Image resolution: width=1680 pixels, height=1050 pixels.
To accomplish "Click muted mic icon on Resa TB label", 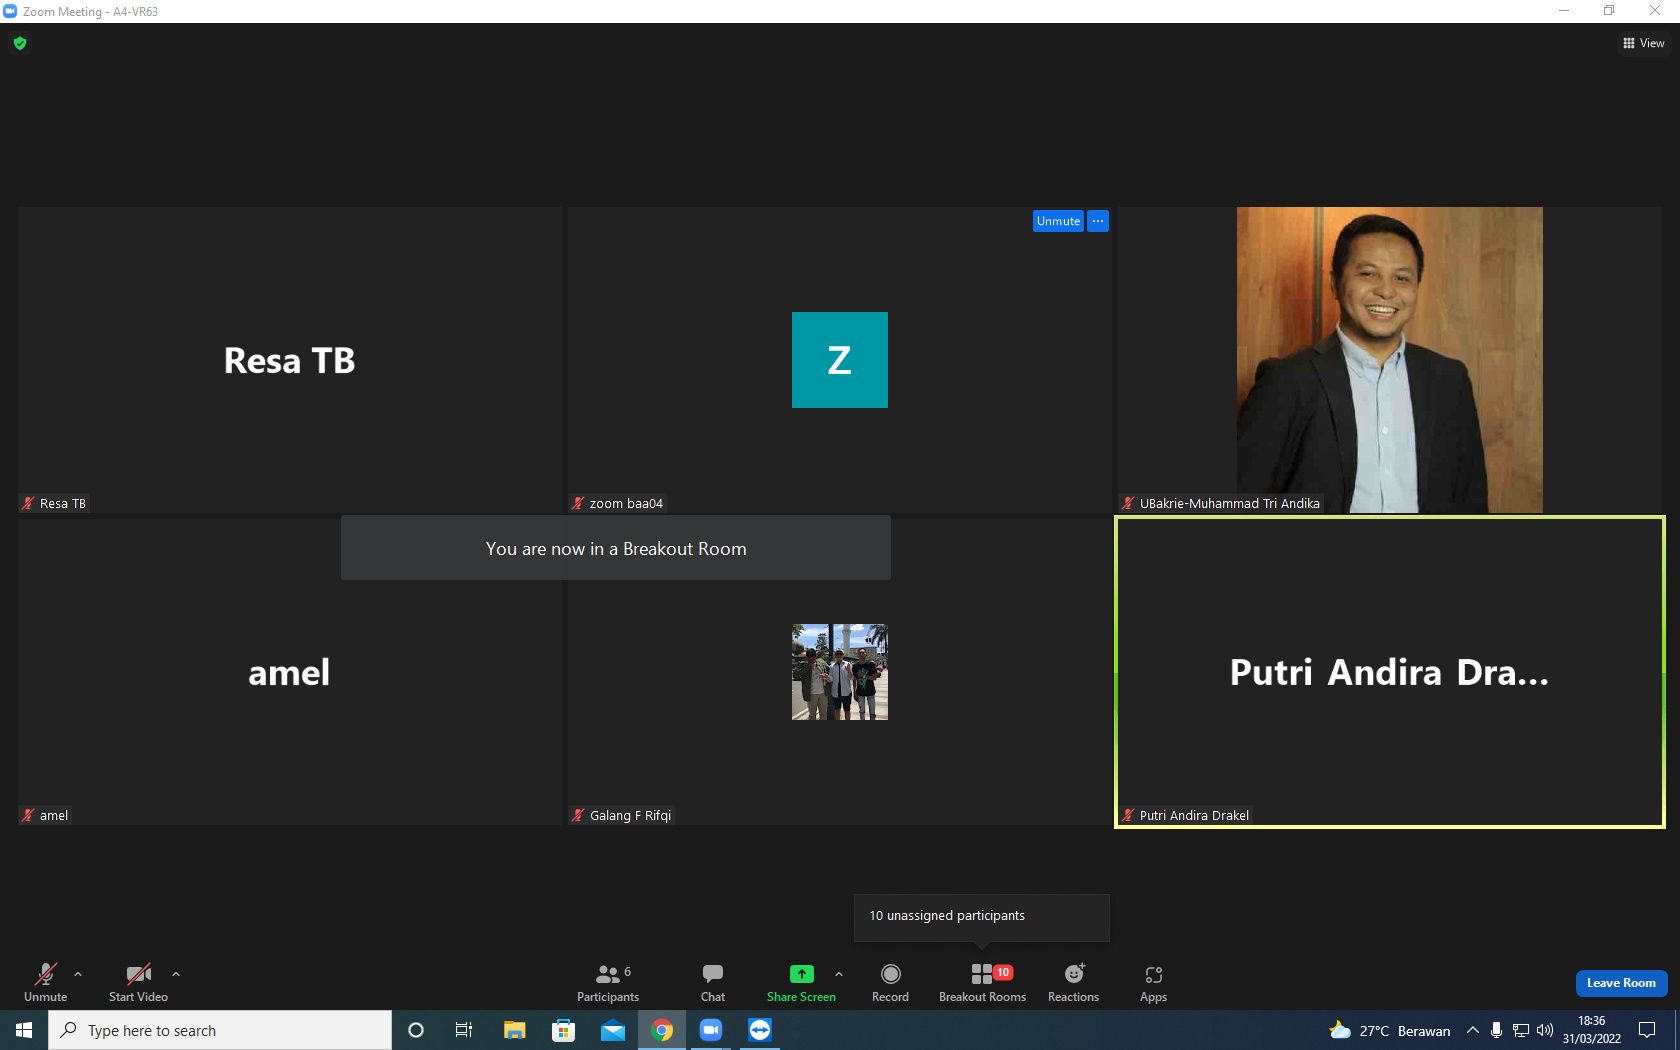I will point(28,503).
